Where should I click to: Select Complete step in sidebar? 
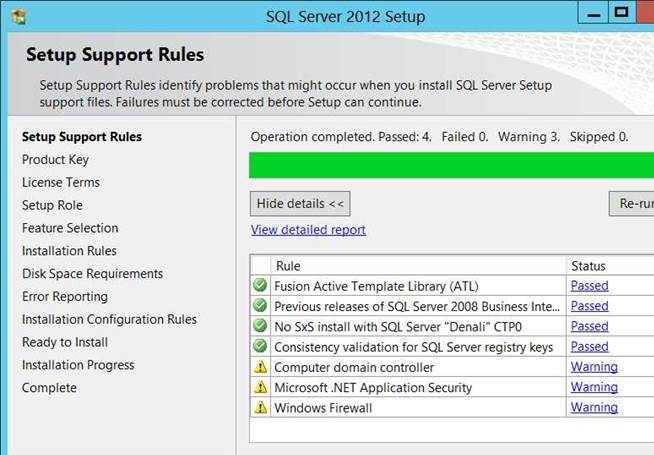pyautogui.click(x=49, y=388)
